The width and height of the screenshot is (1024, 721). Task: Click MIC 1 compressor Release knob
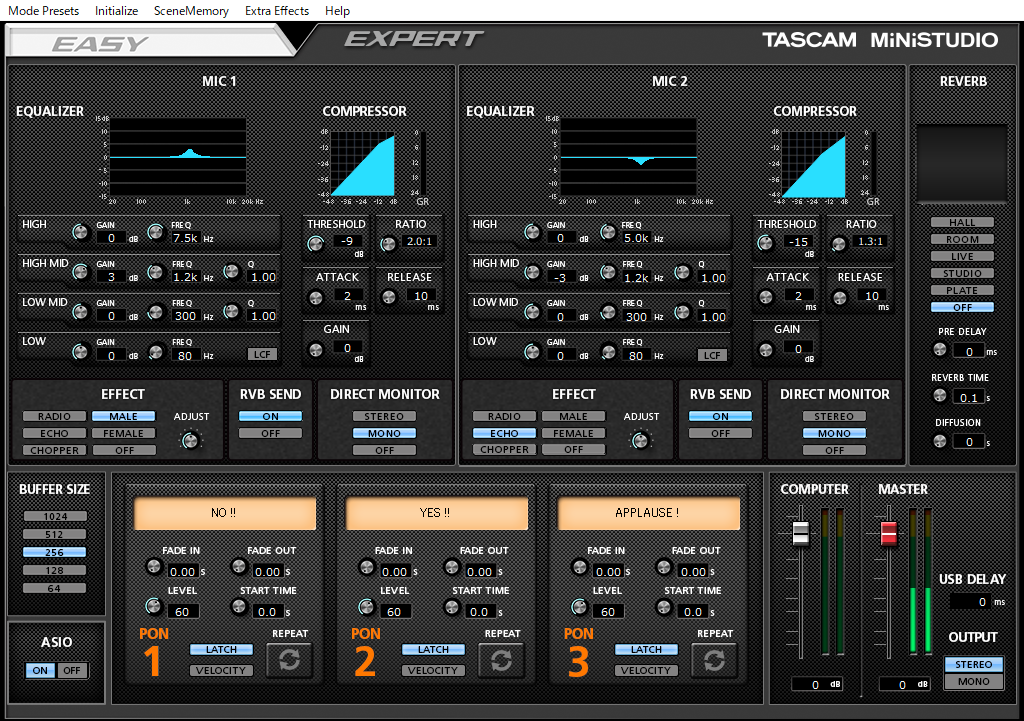tap(389, 298)
